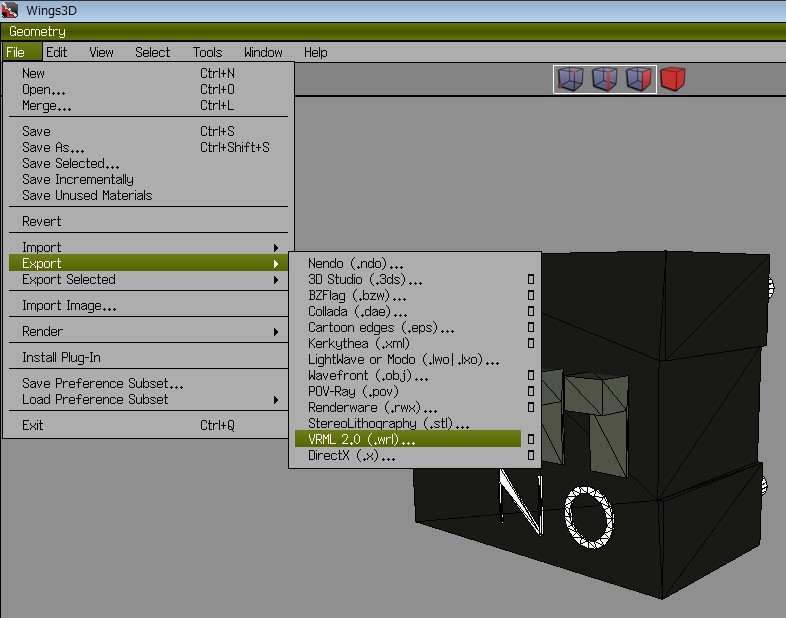Open options box for BZFlag export
Screen dimensions: 786x618
click(x=531, y=295)
